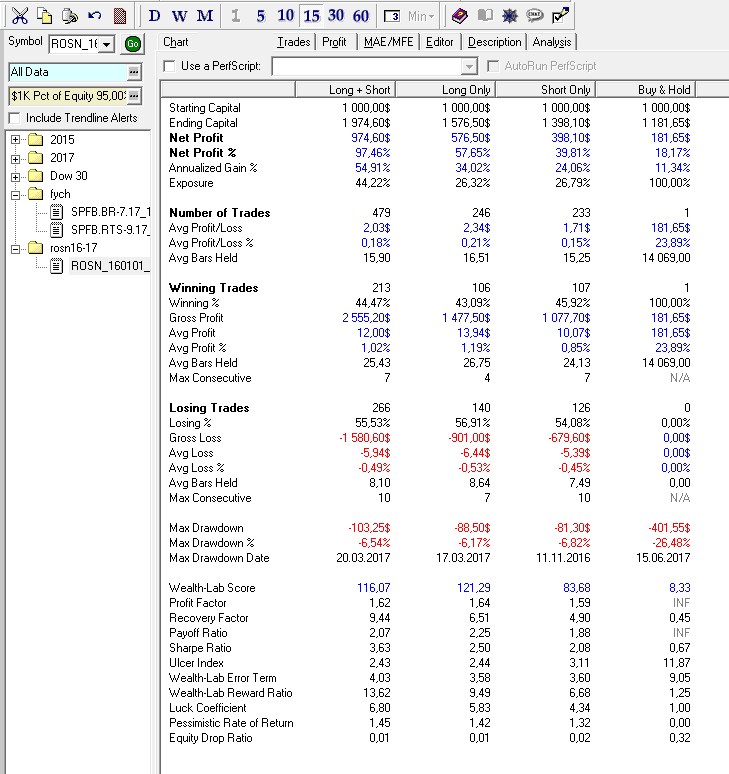Select SPFB.BR-7.17 script in tree
The image size is (729, 774).
110,212
